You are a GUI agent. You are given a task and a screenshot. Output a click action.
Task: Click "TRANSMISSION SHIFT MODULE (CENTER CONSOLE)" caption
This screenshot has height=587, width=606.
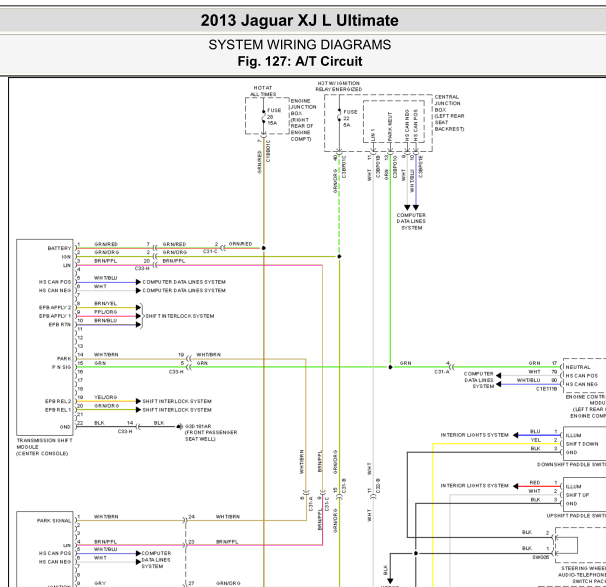(44, 447)
